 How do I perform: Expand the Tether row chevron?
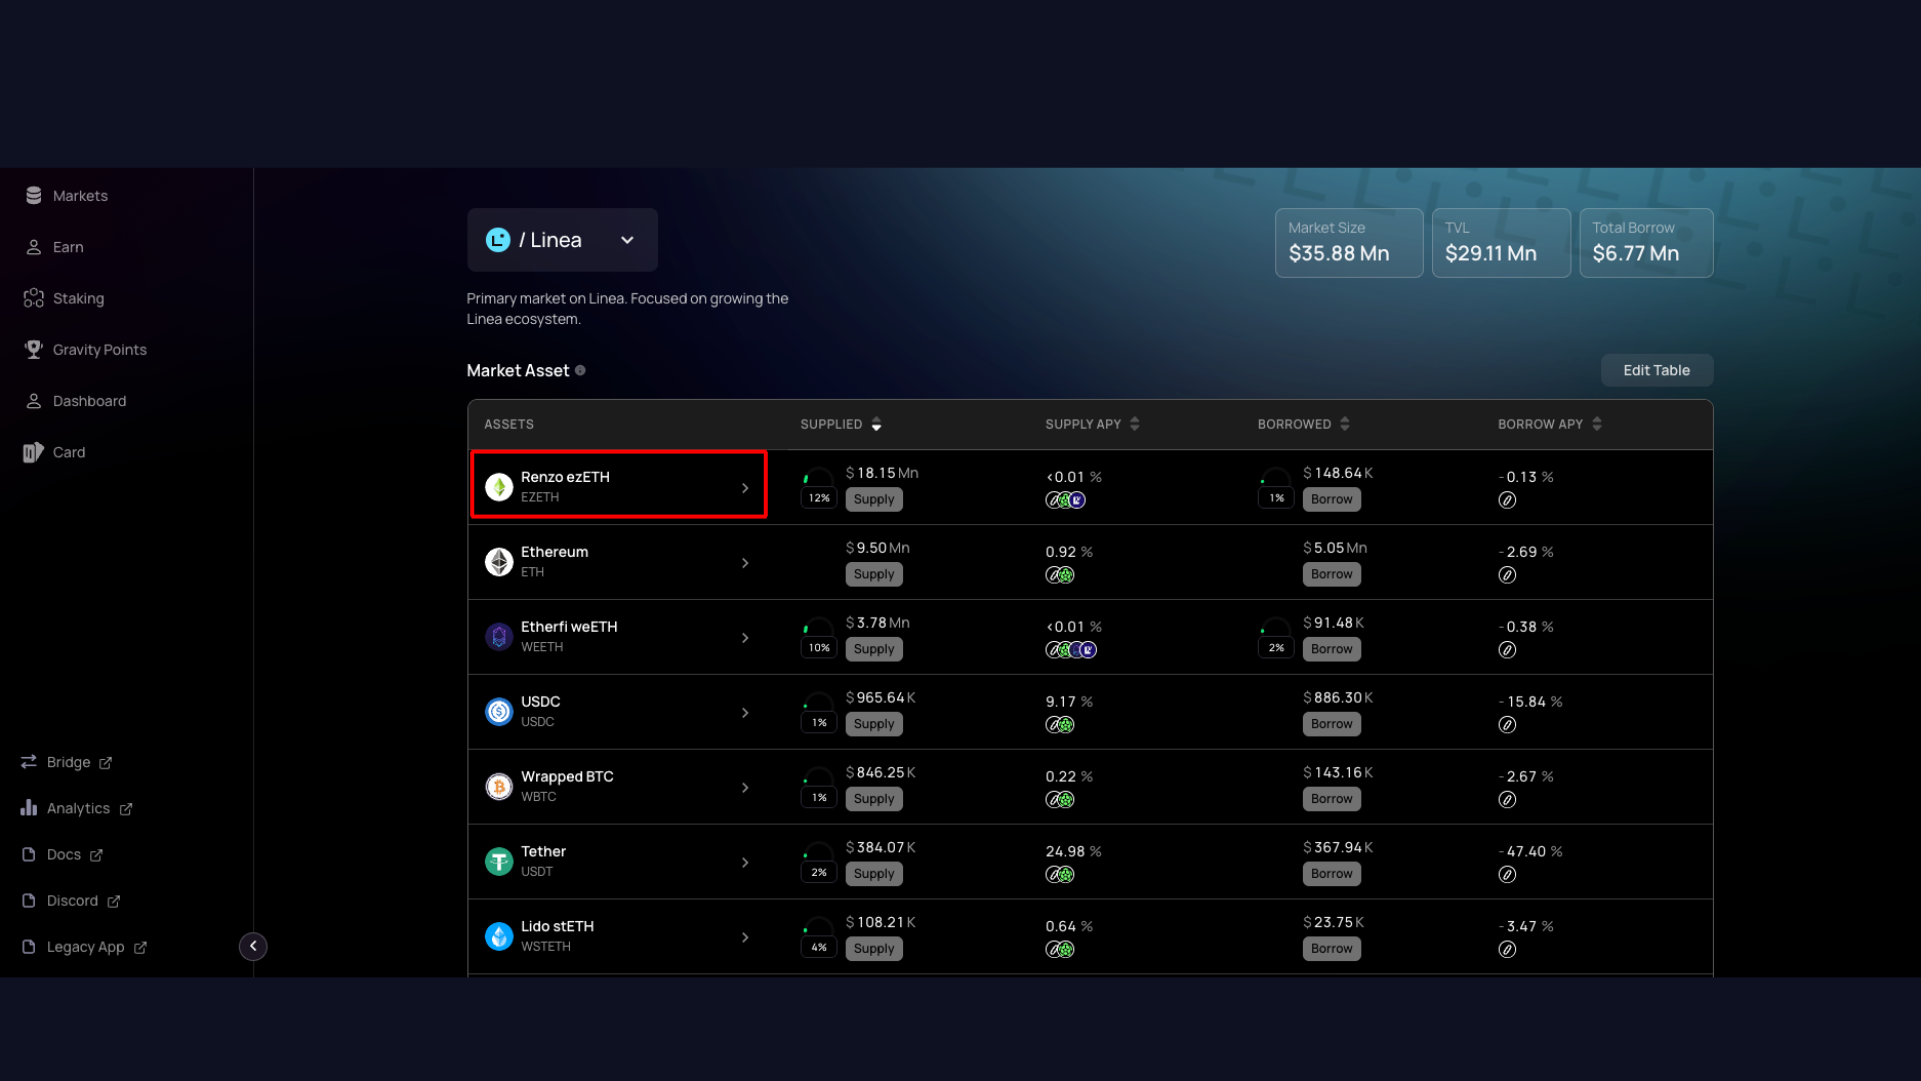(745, 863)
